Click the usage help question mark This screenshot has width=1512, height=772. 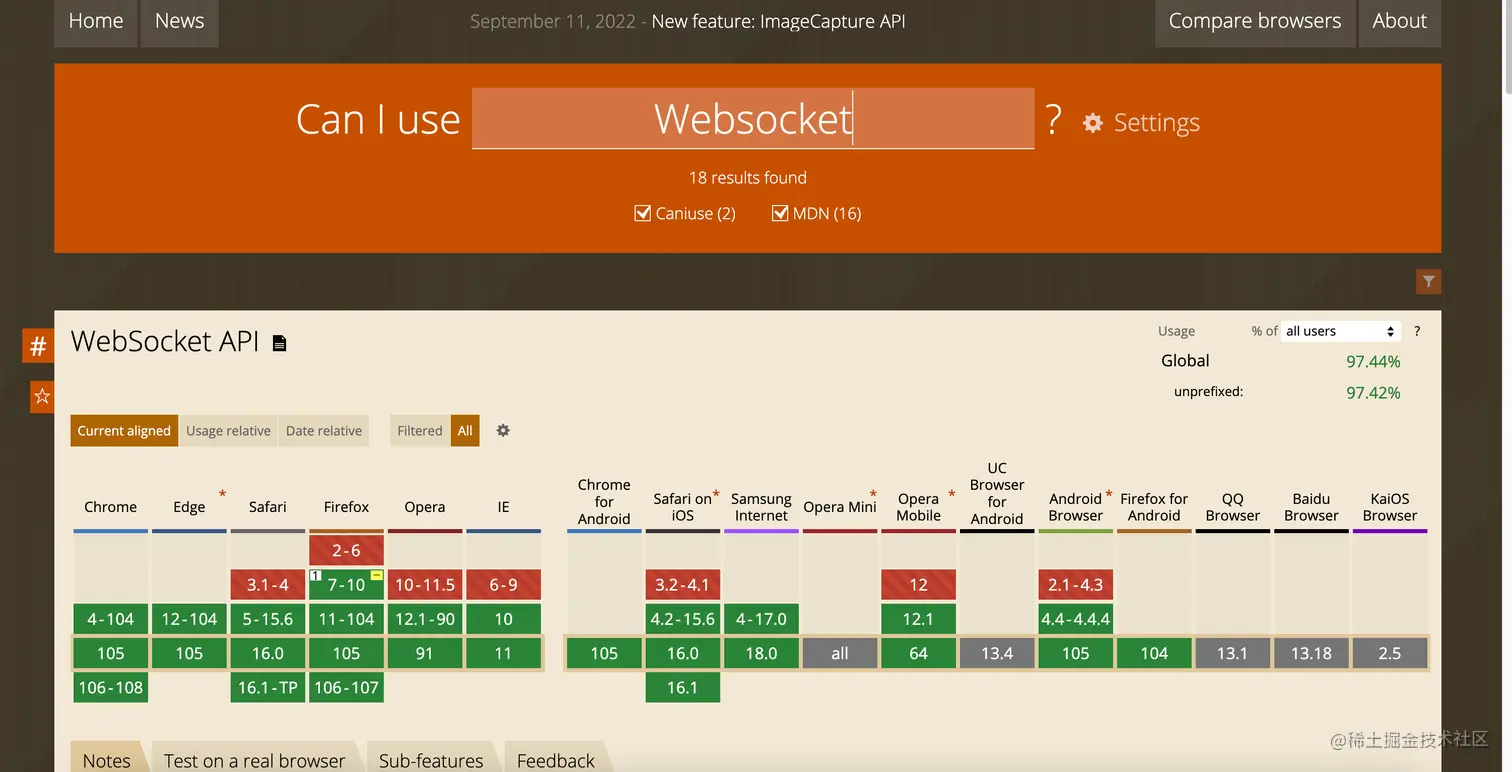1417,331
